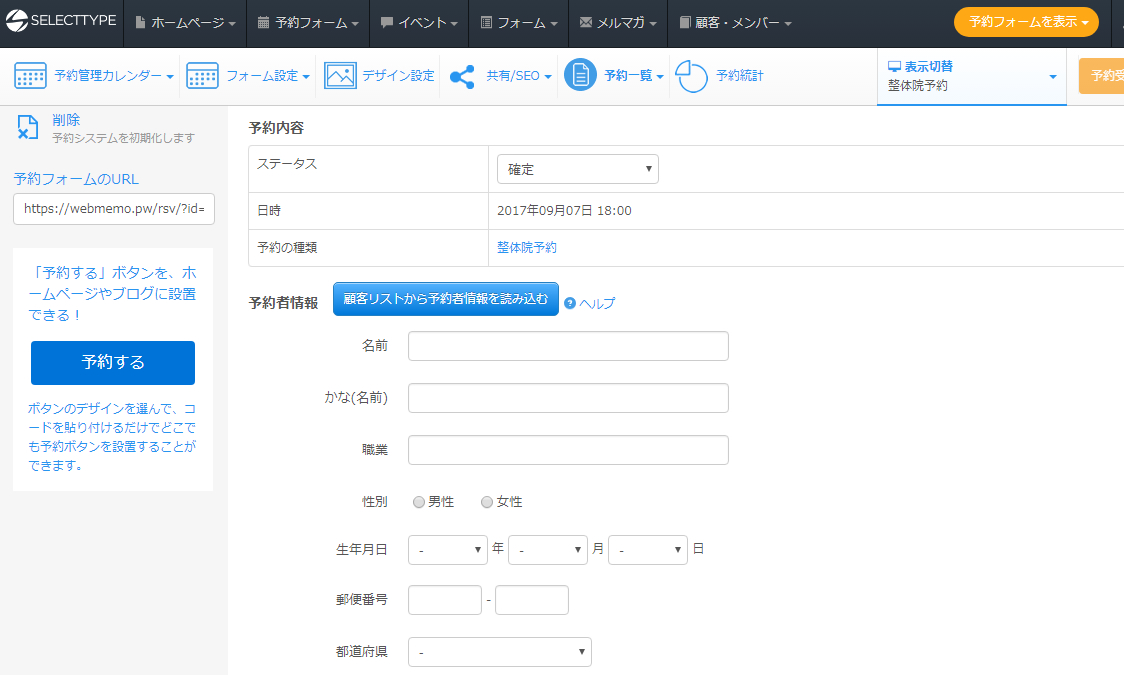
Task: Click into the 名前 input field
Action: pyautogui.click(x=568, y=346)
